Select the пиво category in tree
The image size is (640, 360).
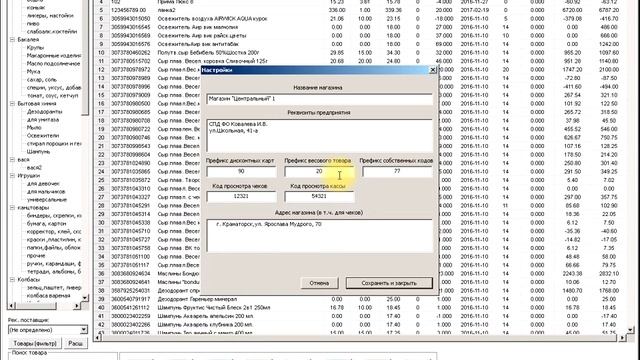point(33,24)
